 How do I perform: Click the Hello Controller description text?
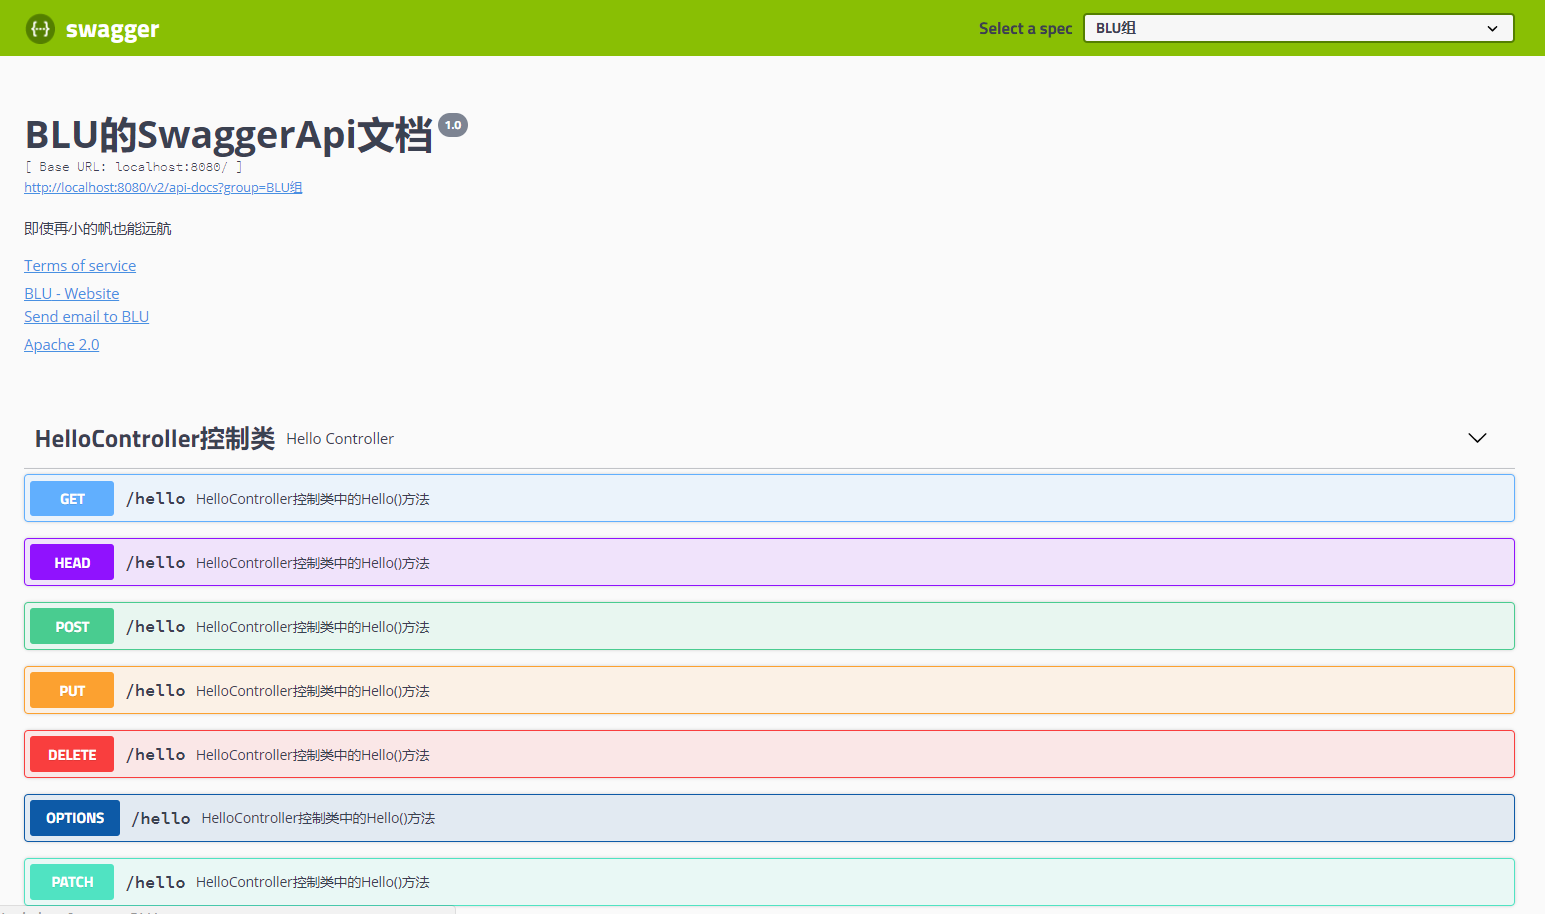tap(340, 439)
